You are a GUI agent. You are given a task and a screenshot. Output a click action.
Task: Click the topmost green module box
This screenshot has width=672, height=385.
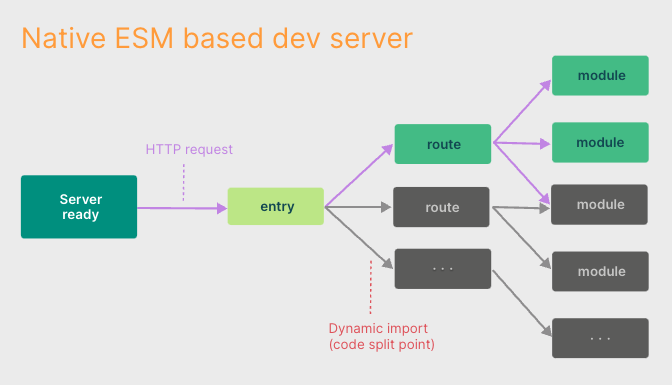coord(600,75)
